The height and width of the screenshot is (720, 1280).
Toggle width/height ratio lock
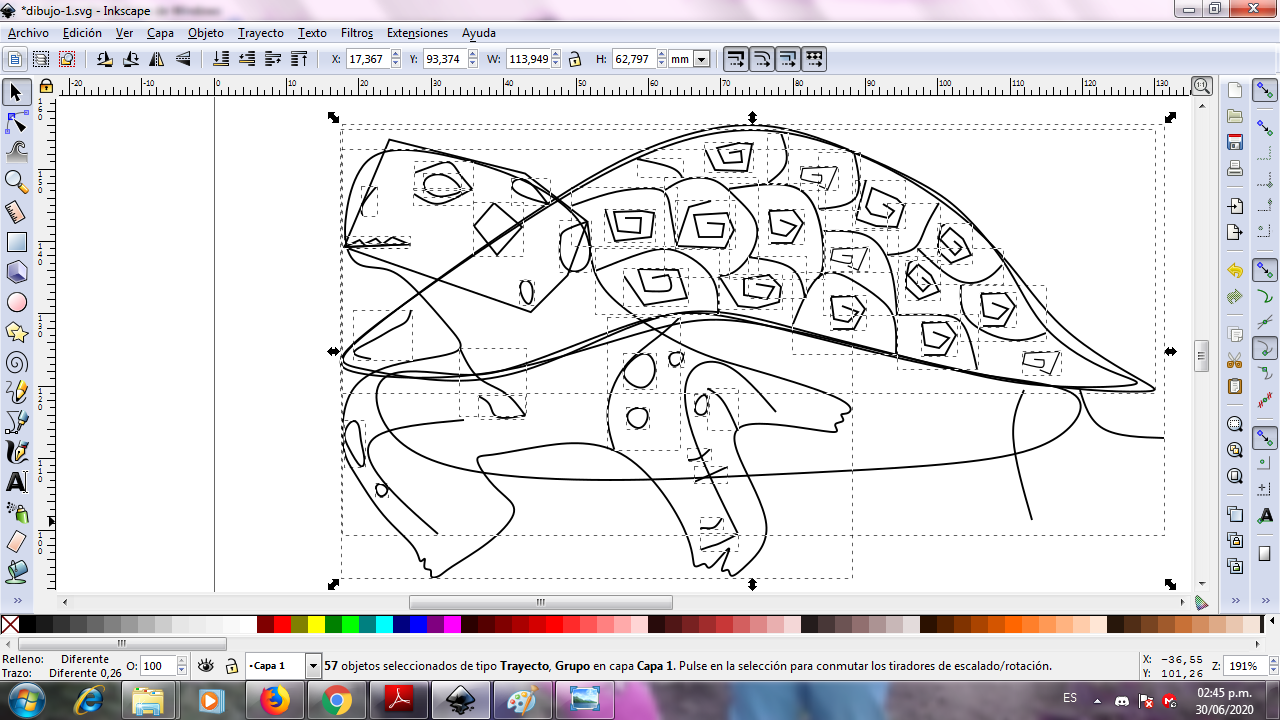pos(575,59)
